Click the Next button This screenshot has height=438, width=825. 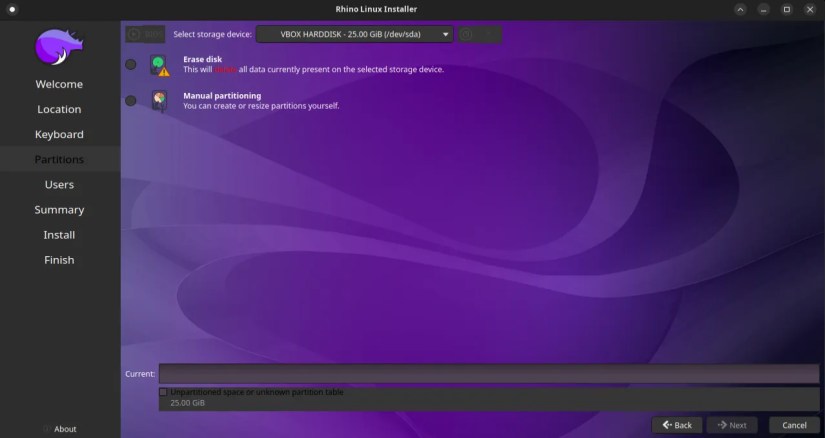[x=732, y=425]
